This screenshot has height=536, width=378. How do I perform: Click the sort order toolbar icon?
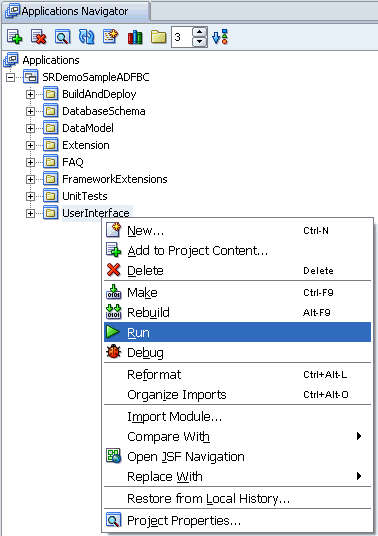(x=220, y=37)
